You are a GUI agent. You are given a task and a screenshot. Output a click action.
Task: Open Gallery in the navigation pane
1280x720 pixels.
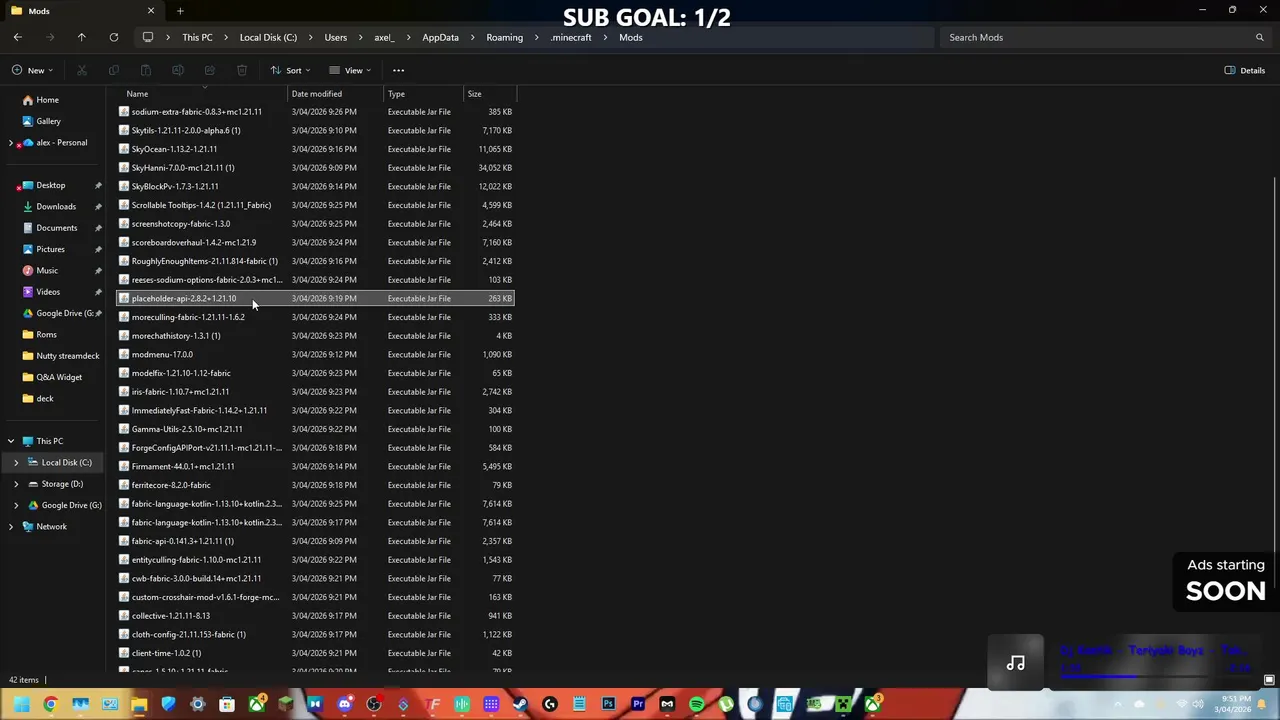[x=48, y=121]
